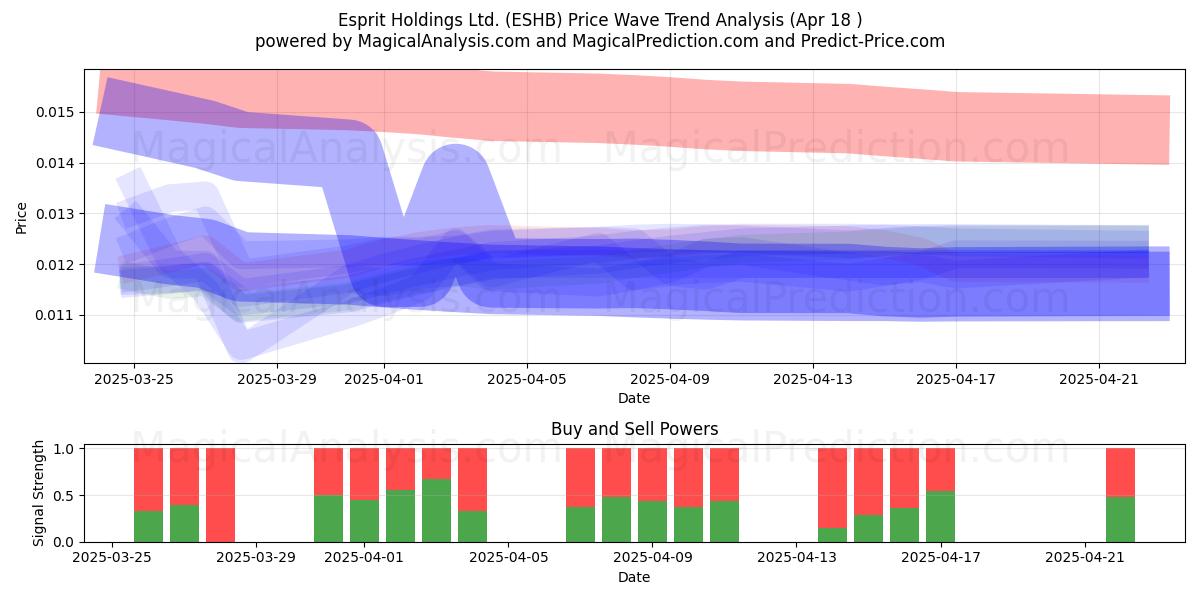Click the 'Buy and Sell Powers' chart title
1200x600 pixels.
[634, 430]
